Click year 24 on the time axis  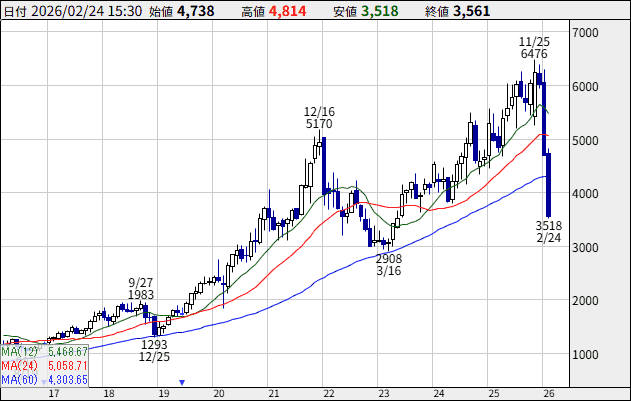point(438,393)
